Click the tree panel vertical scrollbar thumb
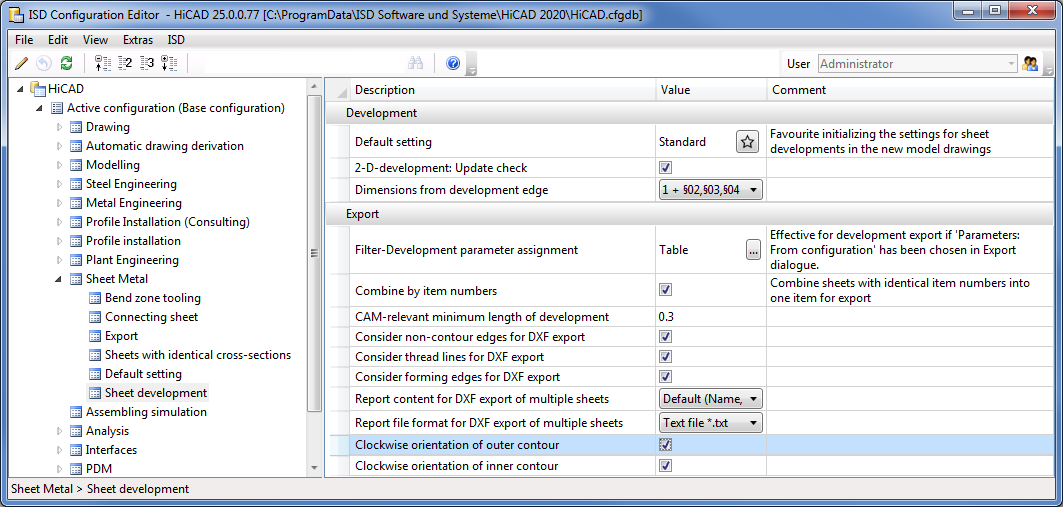The width and height of the screenshot is (1063, 507). pyautogui.click(x=314, y=254)
